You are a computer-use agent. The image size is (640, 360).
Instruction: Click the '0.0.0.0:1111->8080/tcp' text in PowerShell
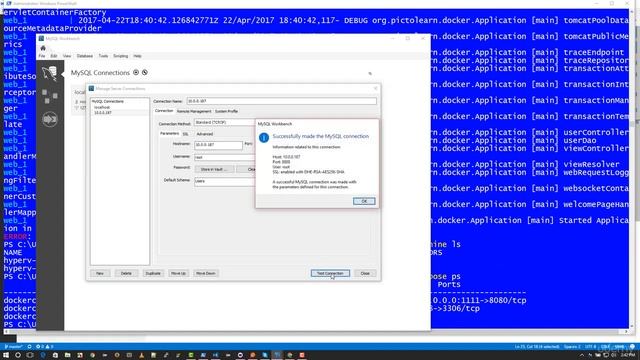click(479, 300)
